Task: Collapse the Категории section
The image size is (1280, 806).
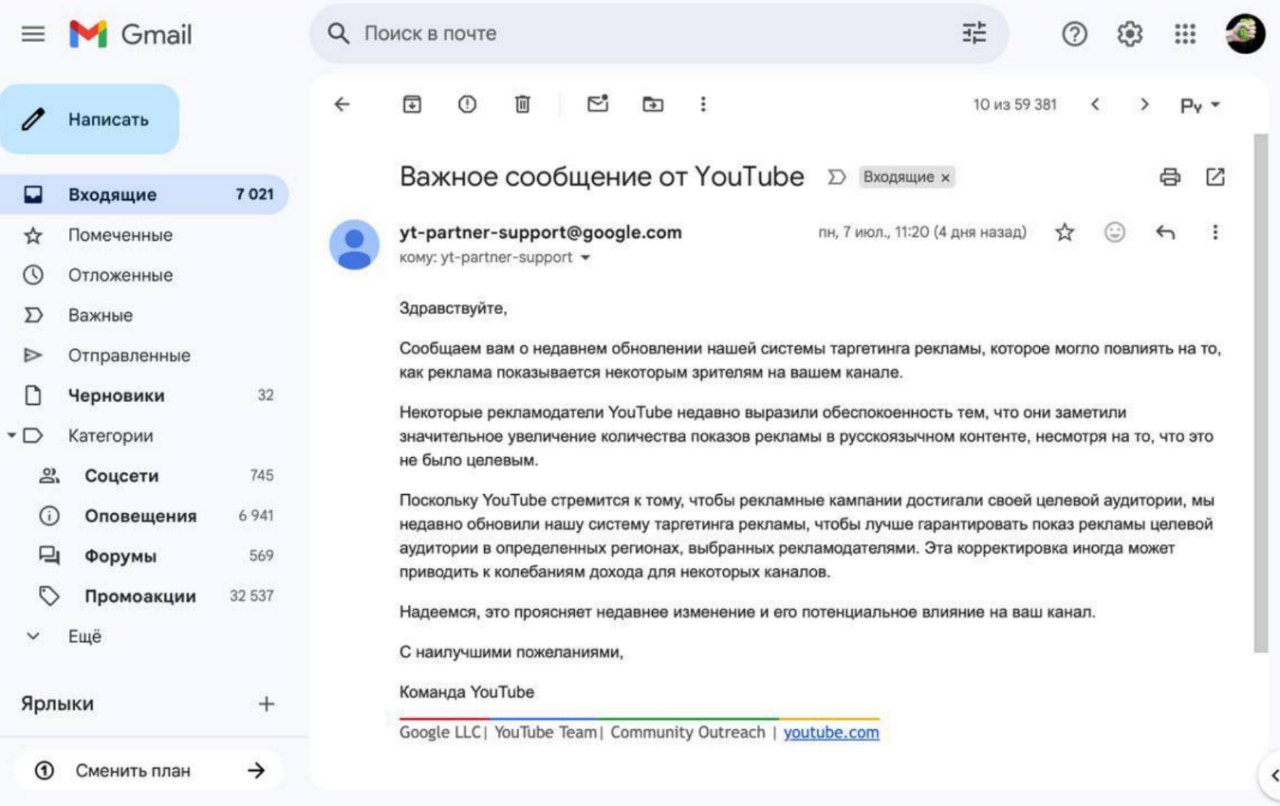Action: (x=11, y=436)
